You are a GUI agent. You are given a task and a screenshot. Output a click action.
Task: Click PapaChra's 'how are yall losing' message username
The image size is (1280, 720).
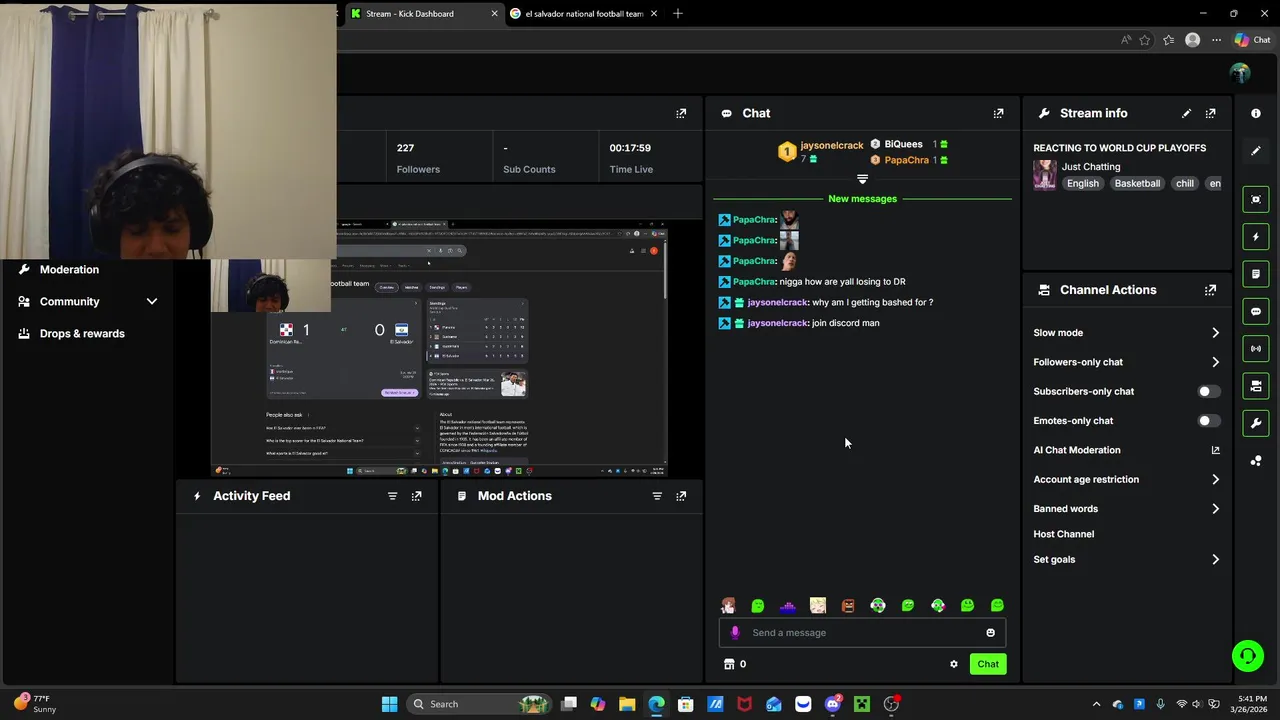(x=754, y=282)
